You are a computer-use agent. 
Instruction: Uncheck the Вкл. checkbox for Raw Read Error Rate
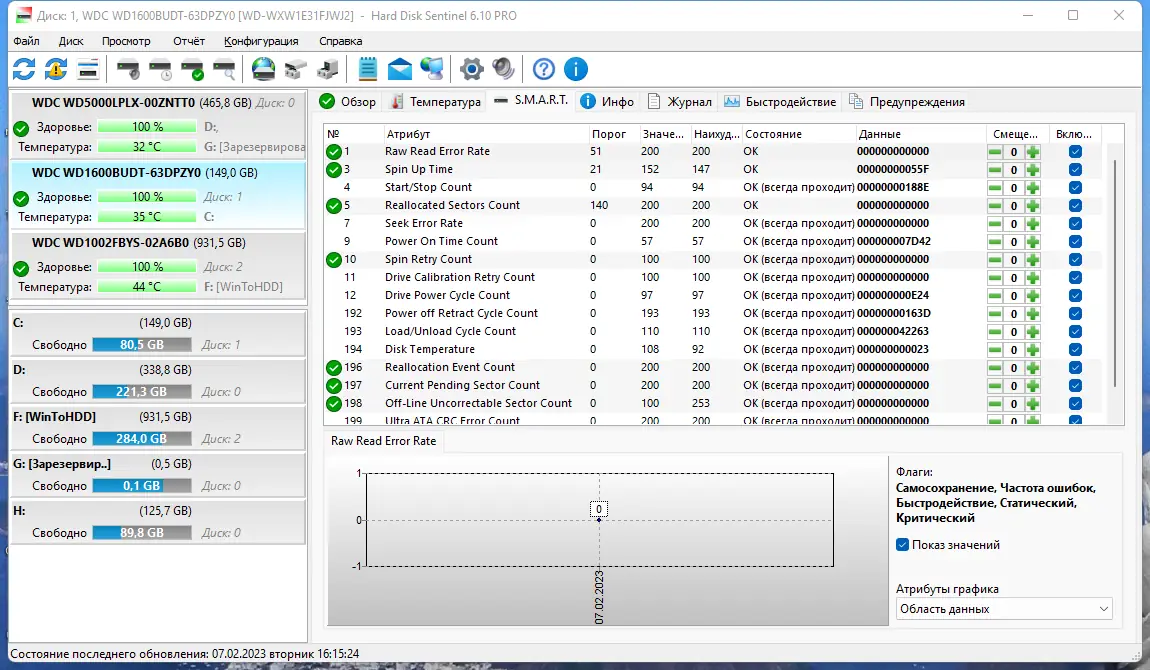1076,151
